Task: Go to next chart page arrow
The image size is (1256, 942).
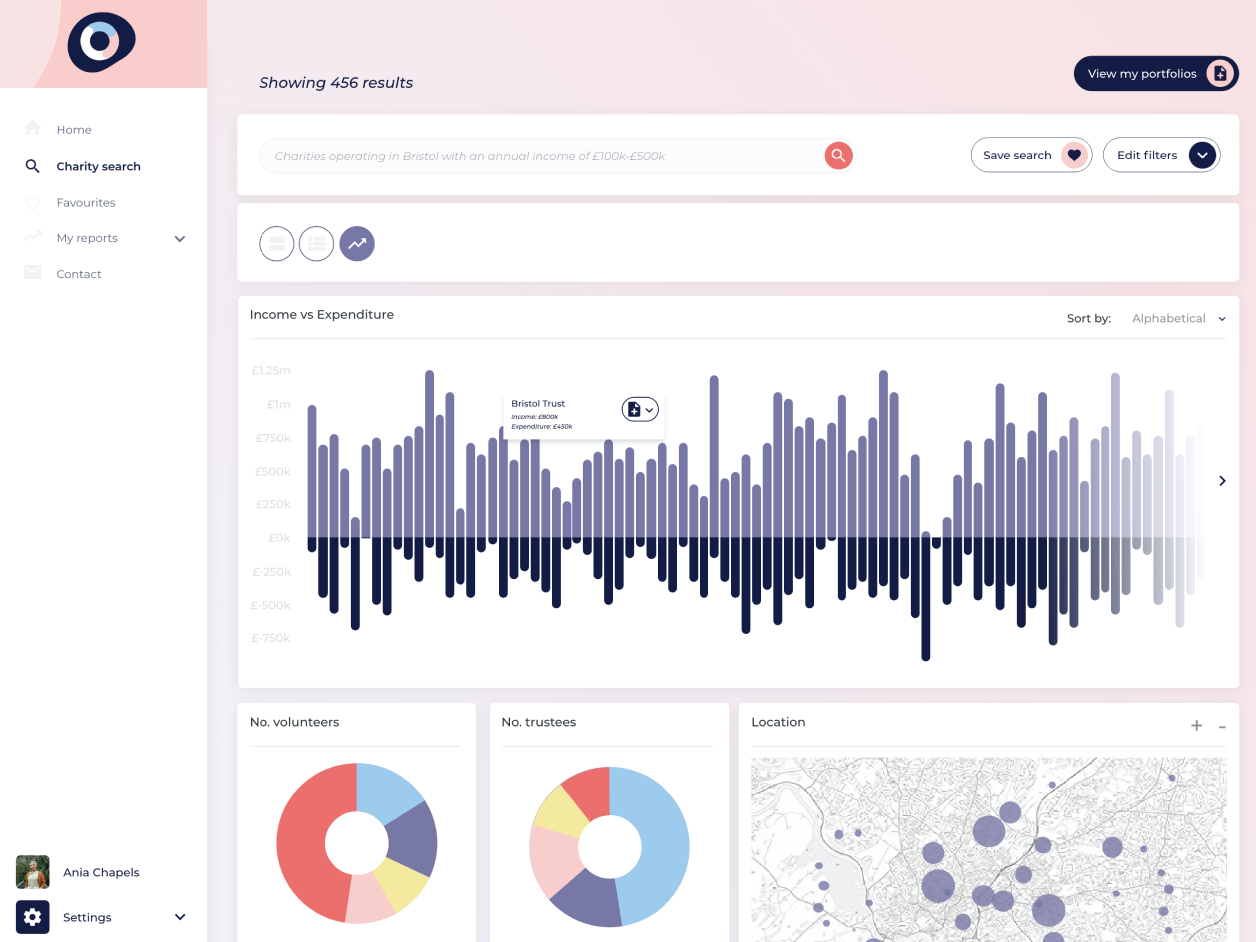Action: point(1222,481)
